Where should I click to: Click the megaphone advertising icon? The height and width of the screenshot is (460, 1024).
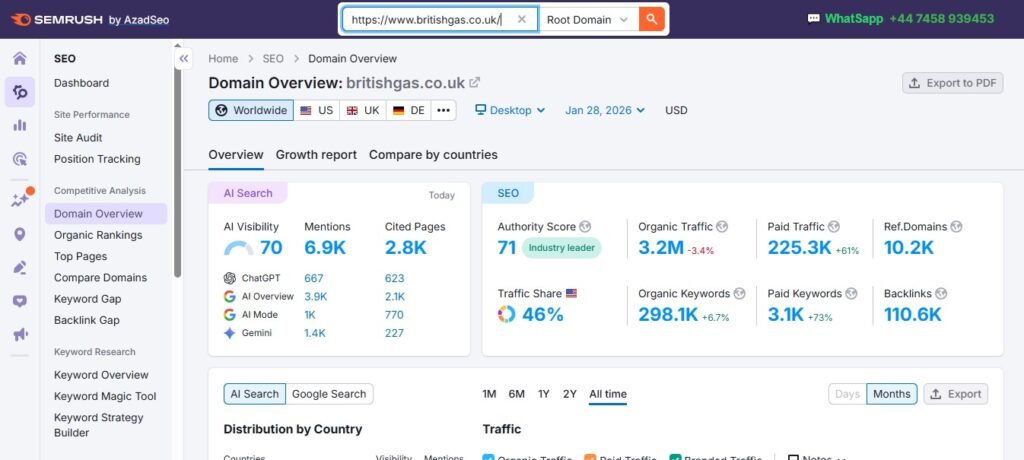point(19,334)
